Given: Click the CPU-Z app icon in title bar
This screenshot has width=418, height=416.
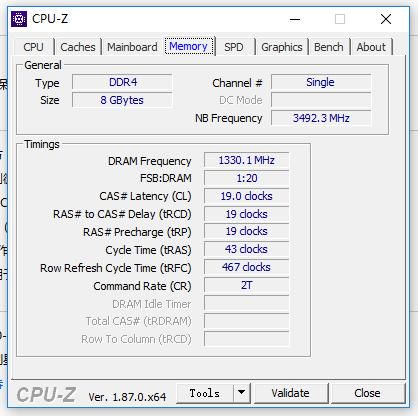Looking at the screenshot, I should point(19,19).
